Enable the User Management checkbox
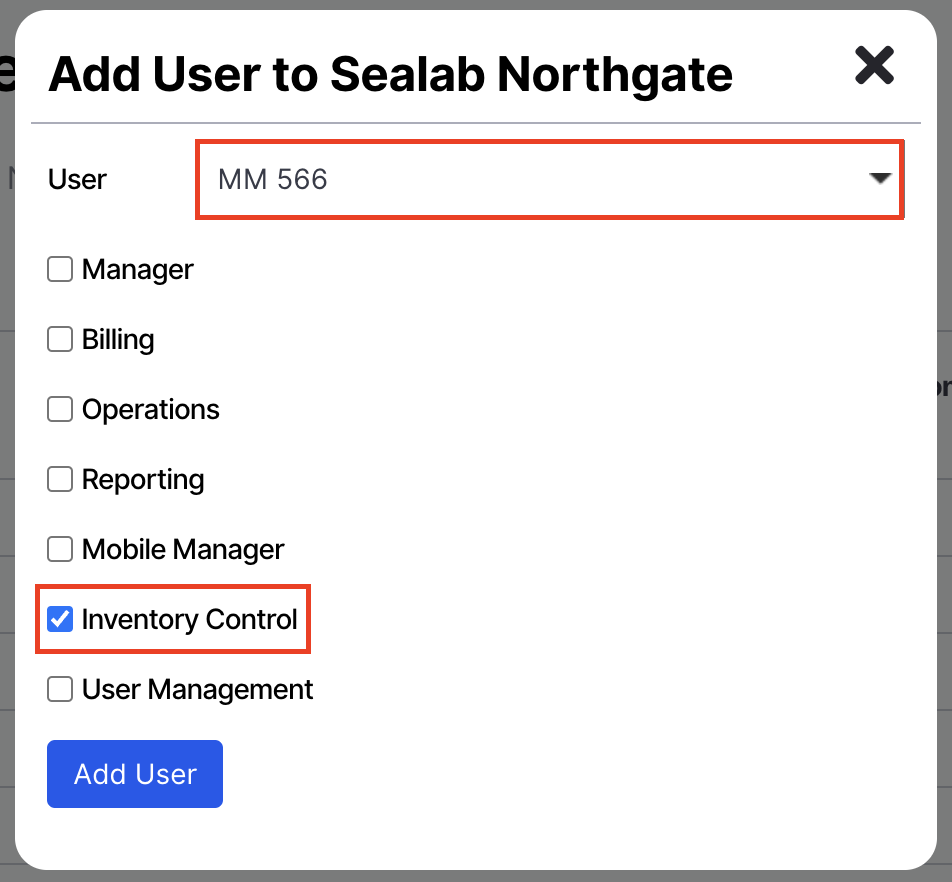The image size is (952, 882). (60, 689)
